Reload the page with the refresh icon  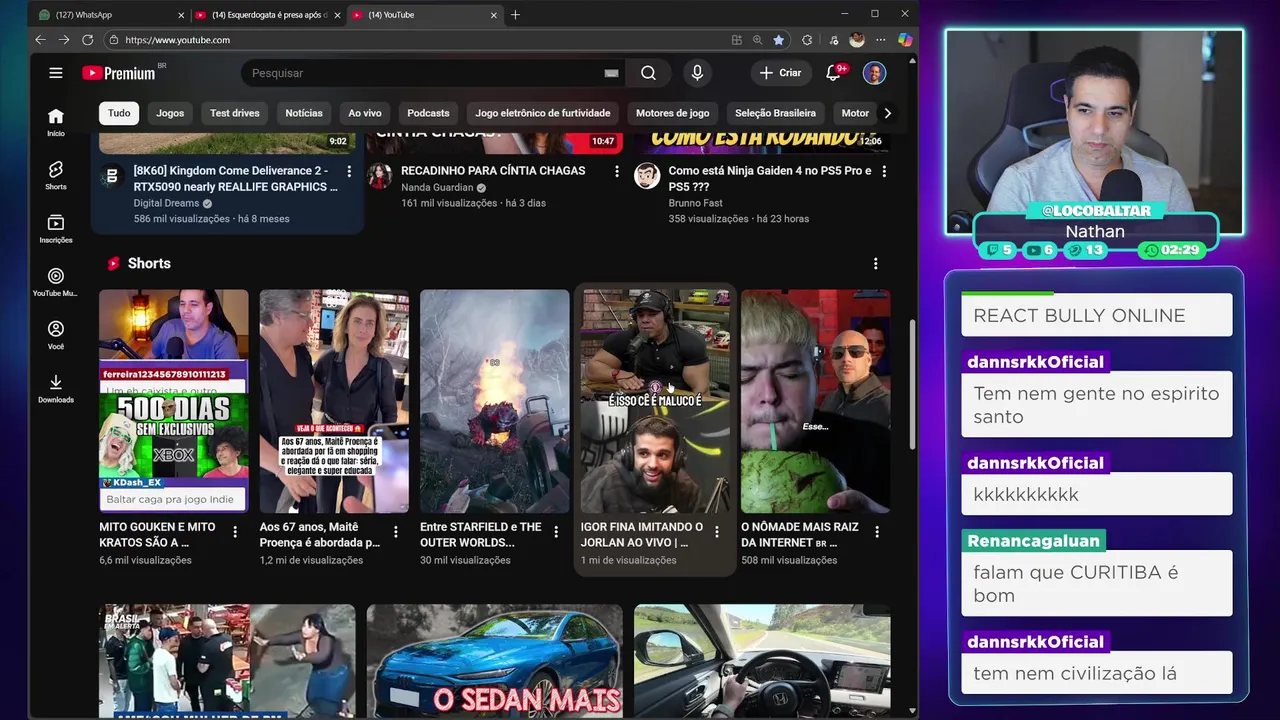pos(88,40)
